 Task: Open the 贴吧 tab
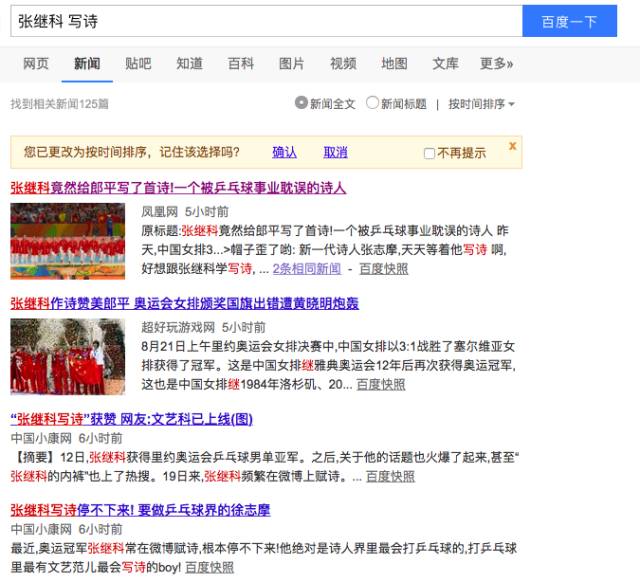[x=138, y=64]
